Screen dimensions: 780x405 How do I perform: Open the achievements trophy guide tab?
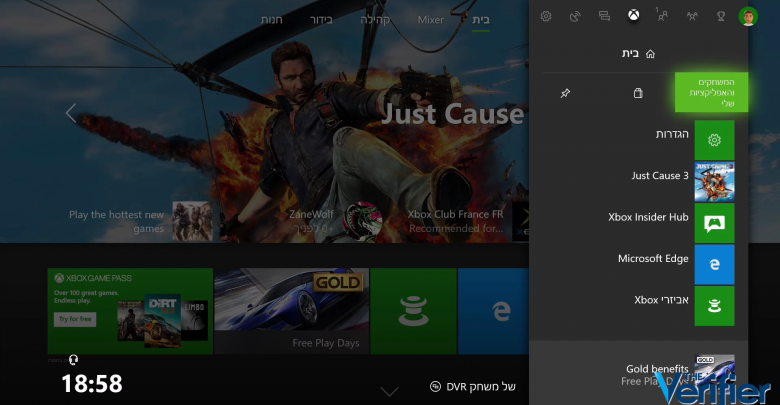tap(720, 16)
